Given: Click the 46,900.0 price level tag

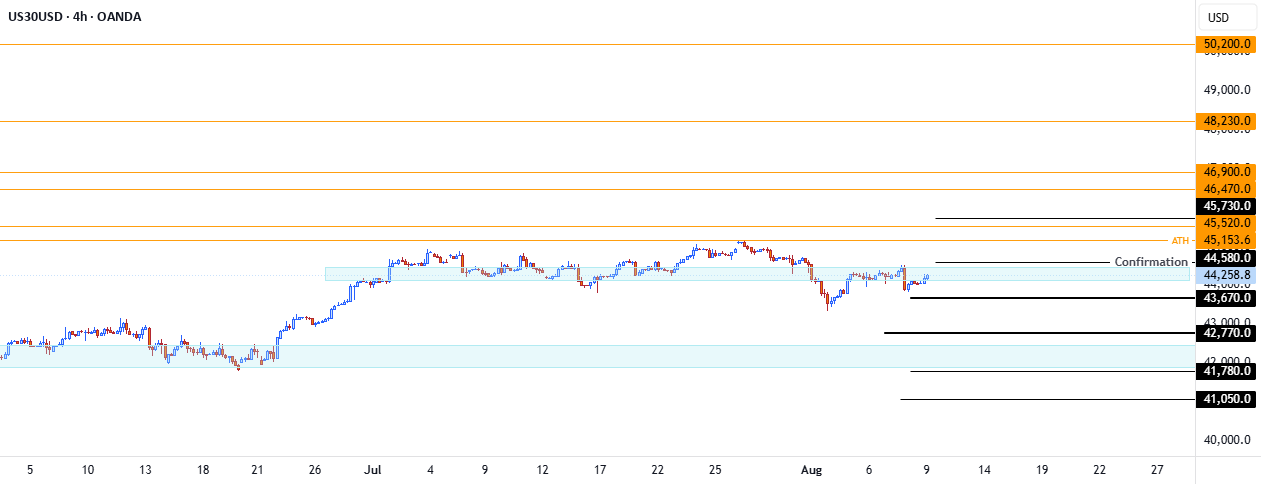Looking at the screenshot, I should coord(1226,172).
